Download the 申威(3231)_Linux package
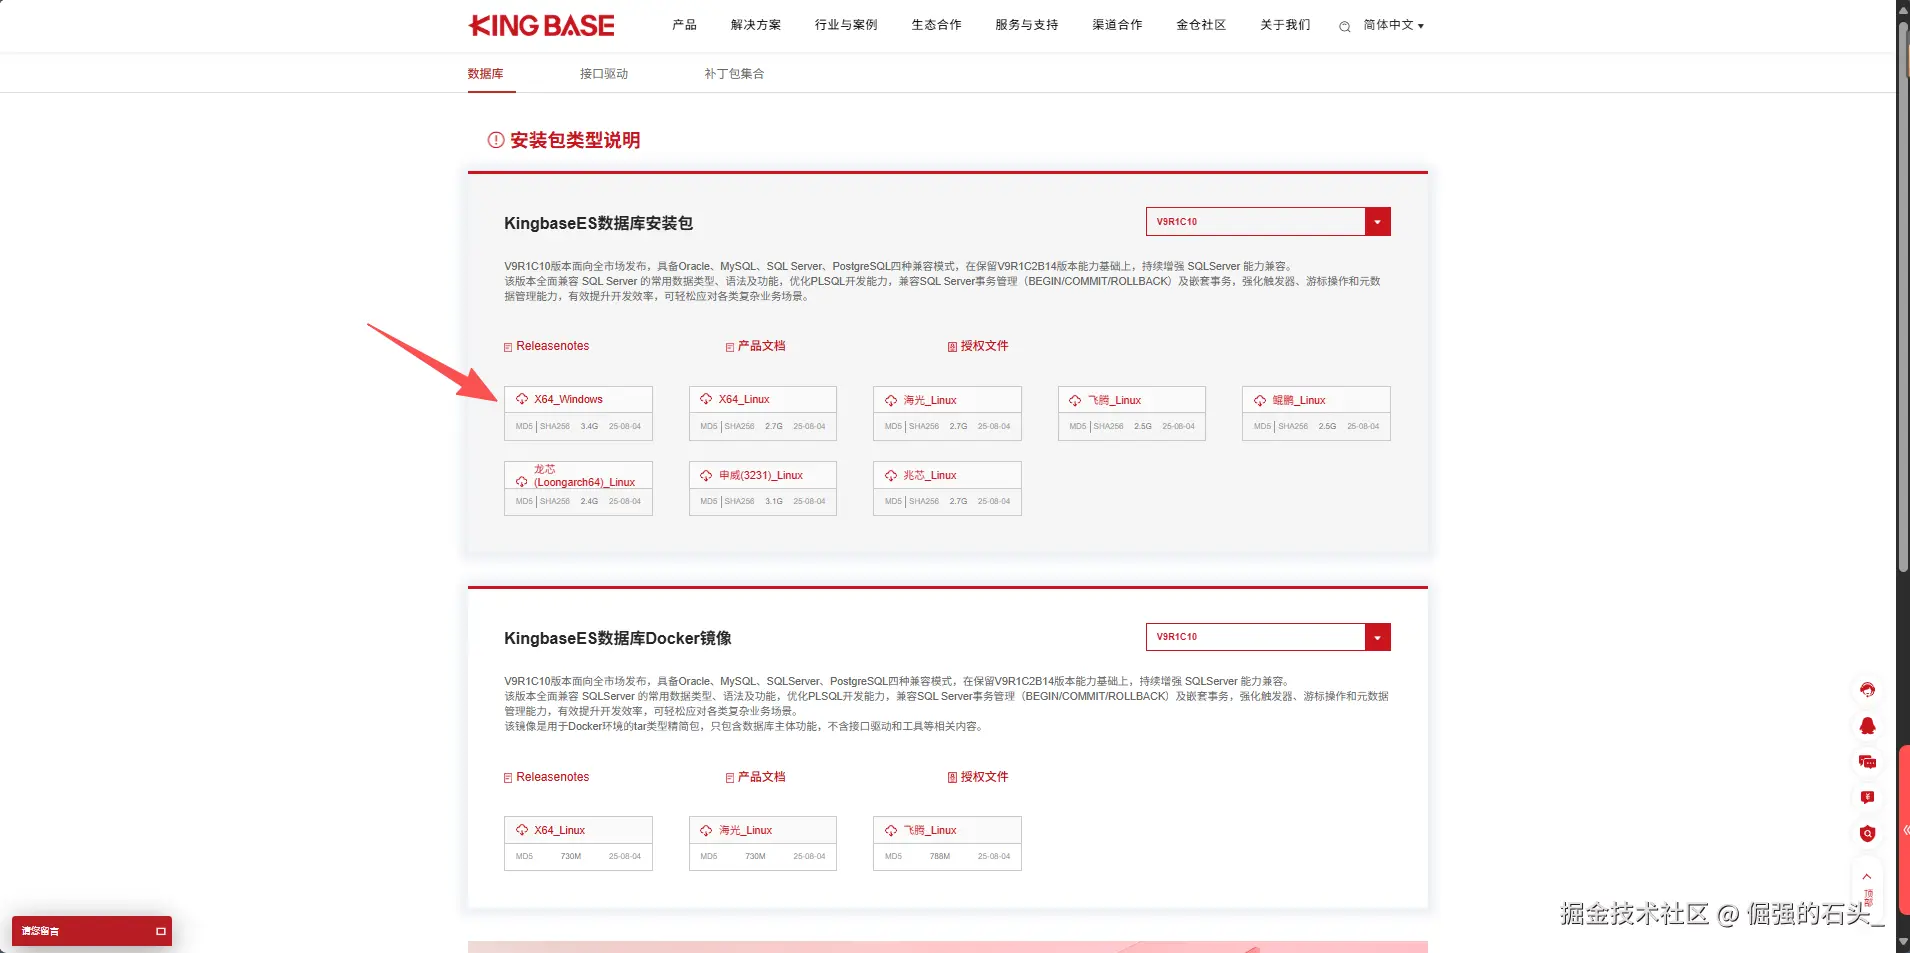Viewport: 1910px width, 953px height. tap(763, 475)
